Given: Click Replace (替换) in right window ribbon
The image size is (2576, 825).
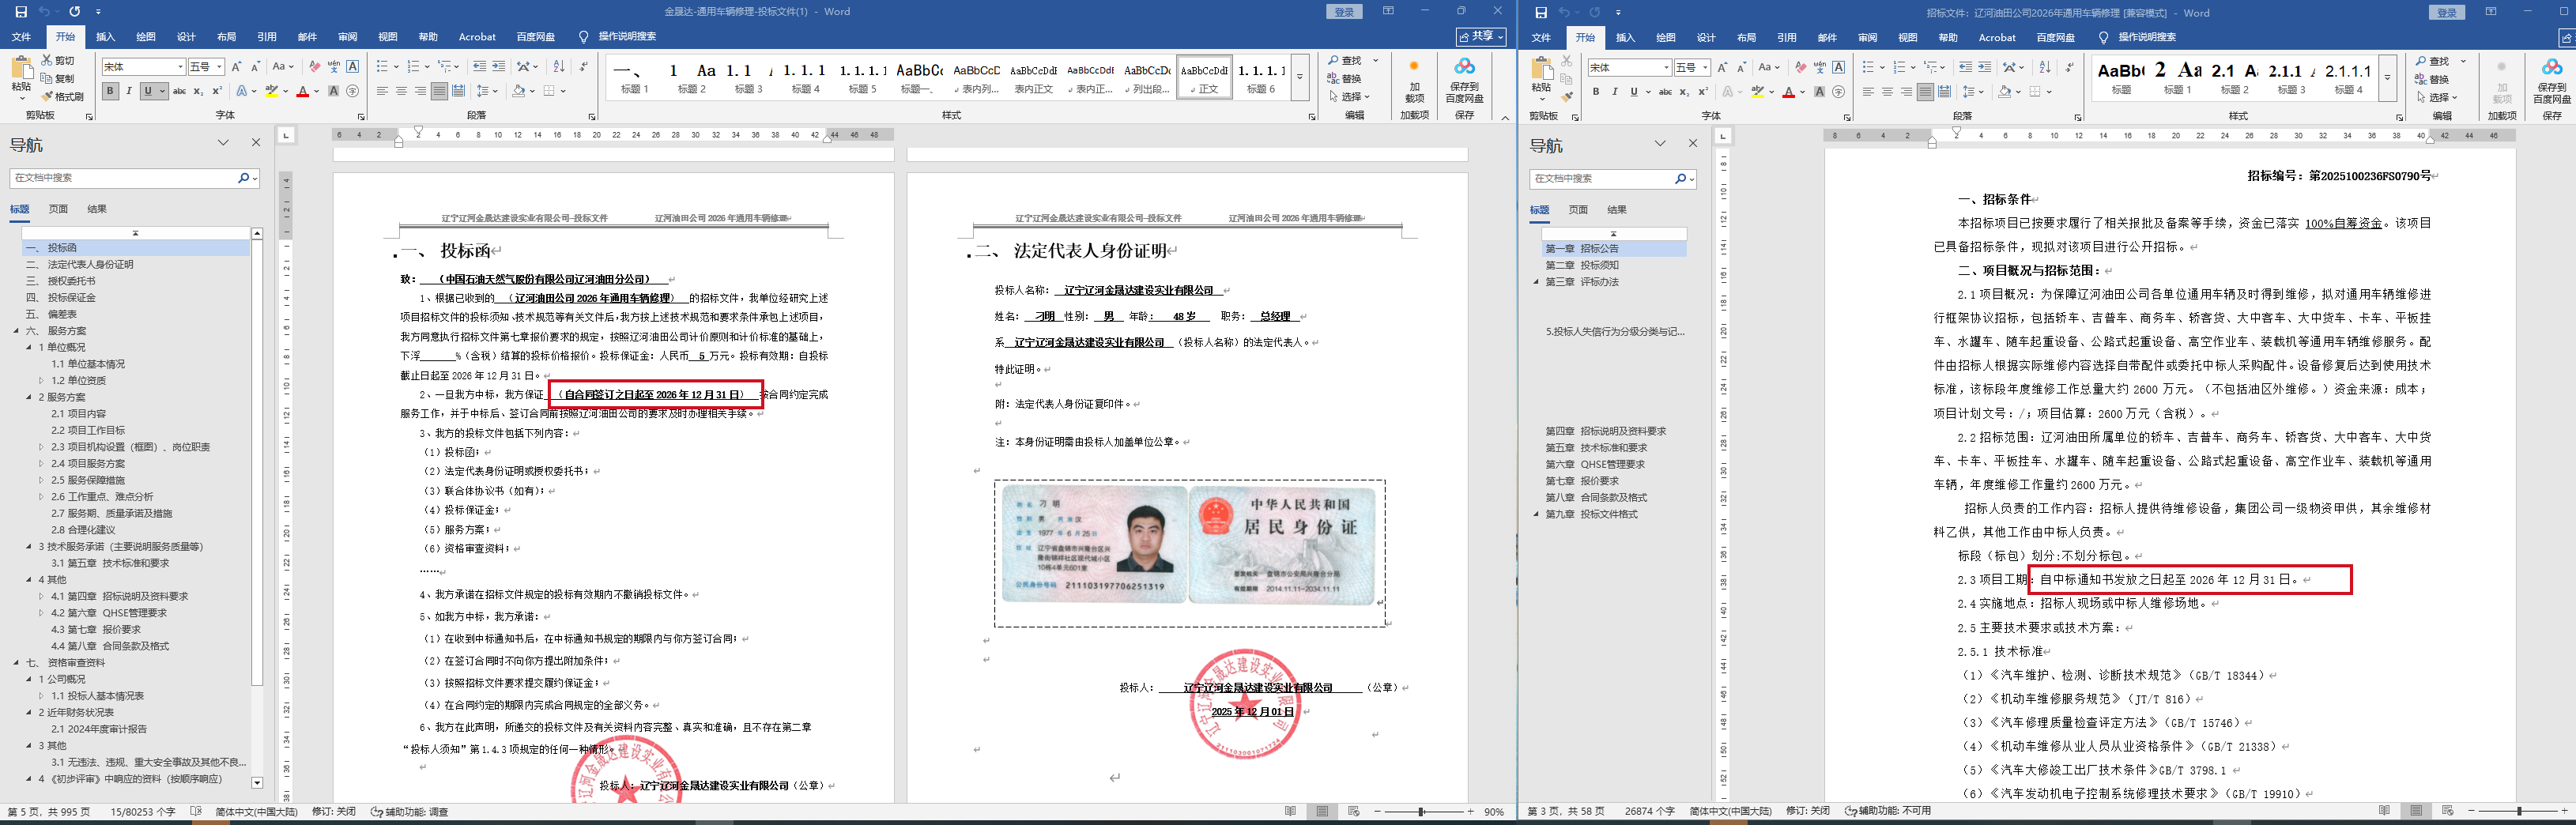Looking at the screenshot, I should point(2433,79).
